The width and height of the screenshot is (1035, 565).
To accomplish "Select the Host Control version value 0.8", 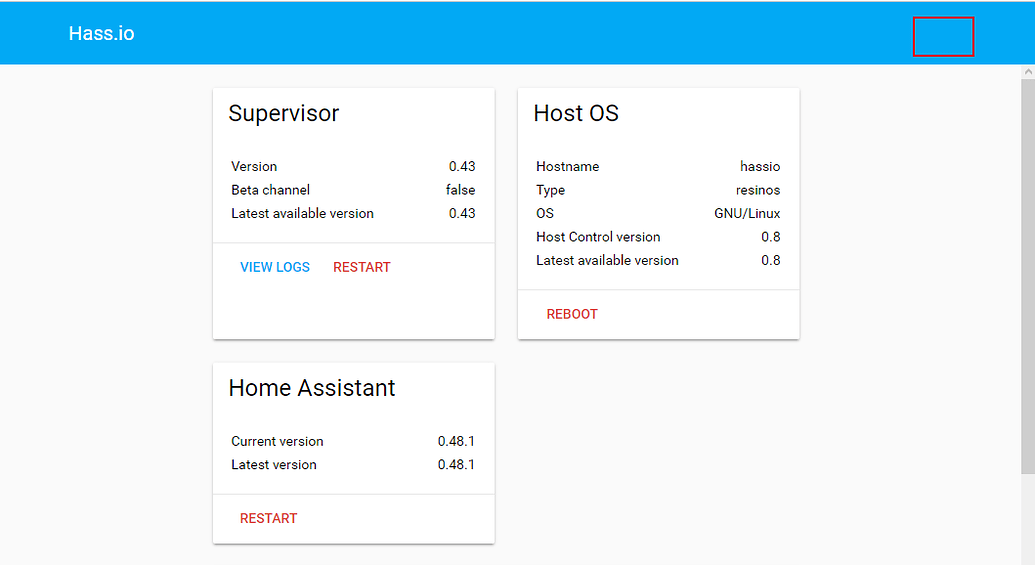I will (x=771, y=237).
